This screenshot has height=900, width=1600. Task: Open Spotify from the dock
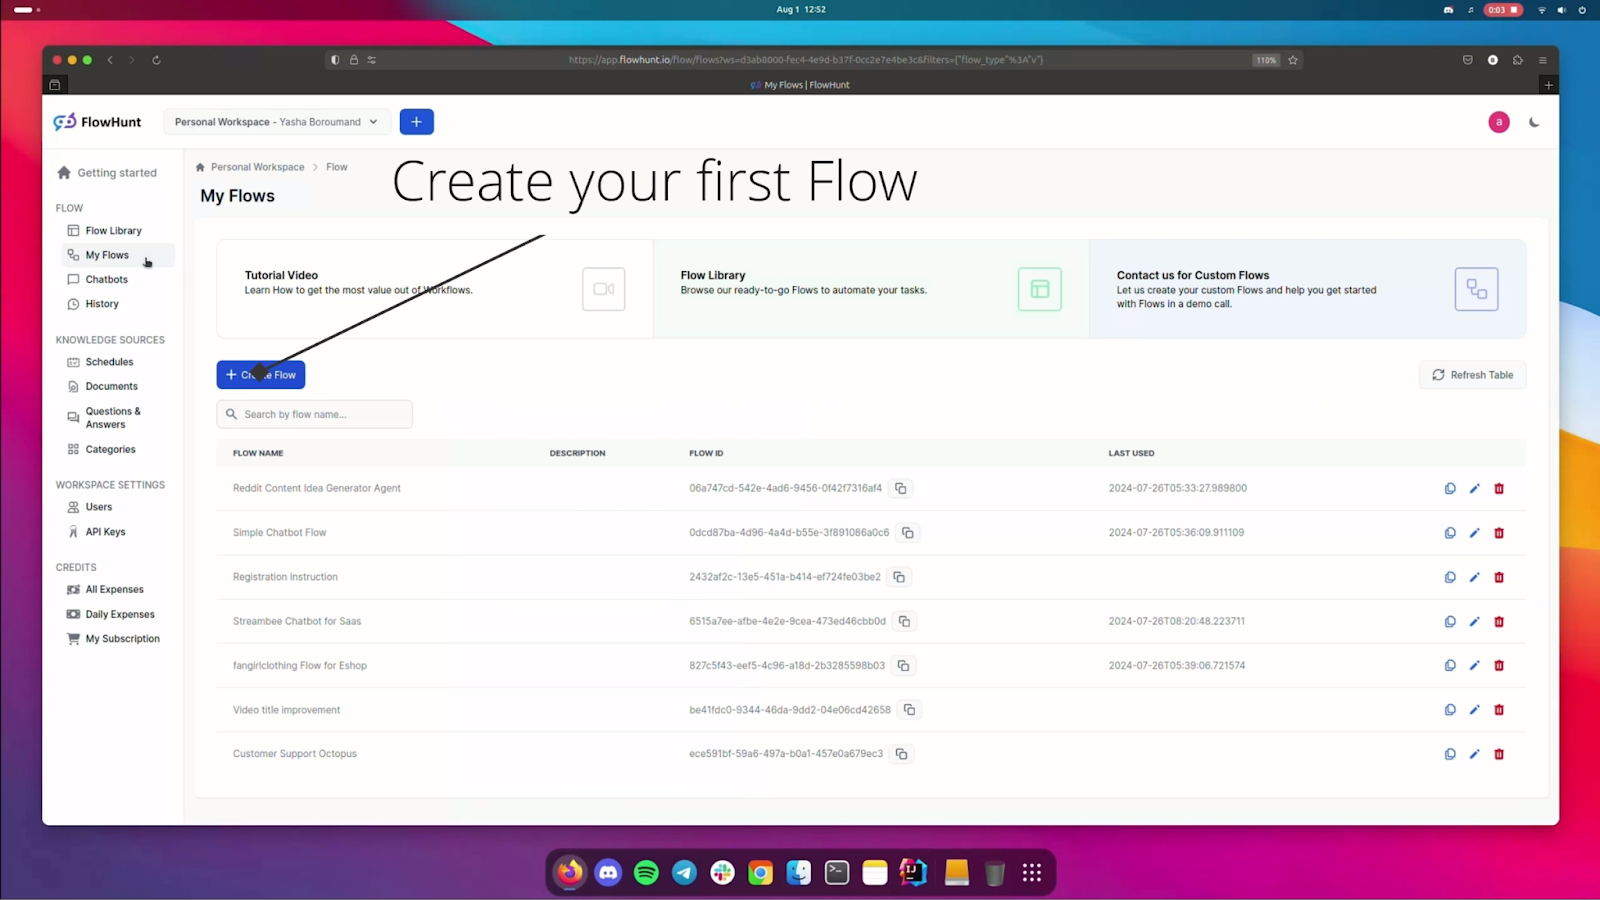click(x=645, y=872)
